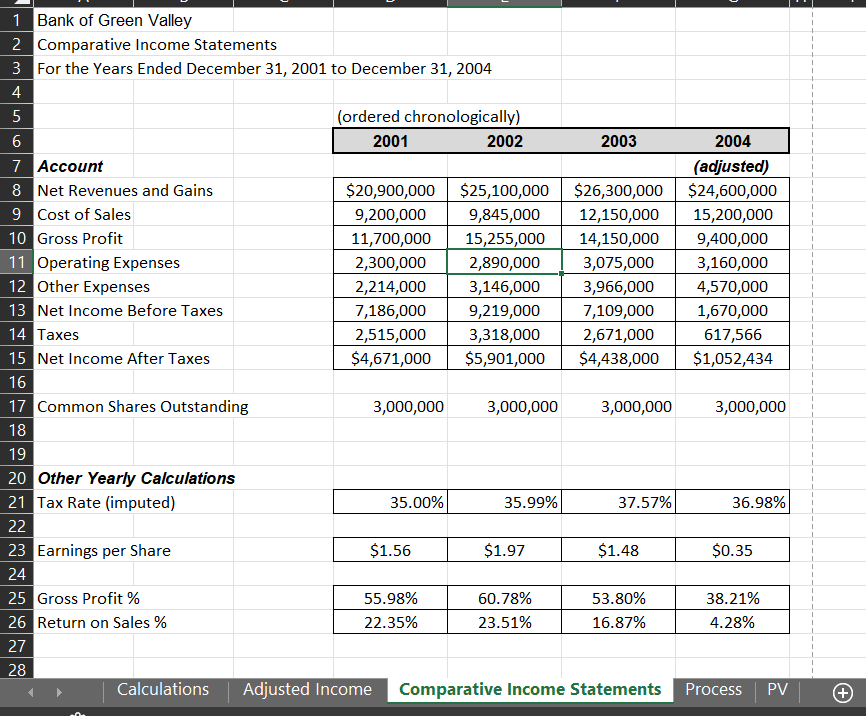The image size is (866, 716).
Task: Show the previous sheet tabs with the left arrow
Action: pos(31,692)
